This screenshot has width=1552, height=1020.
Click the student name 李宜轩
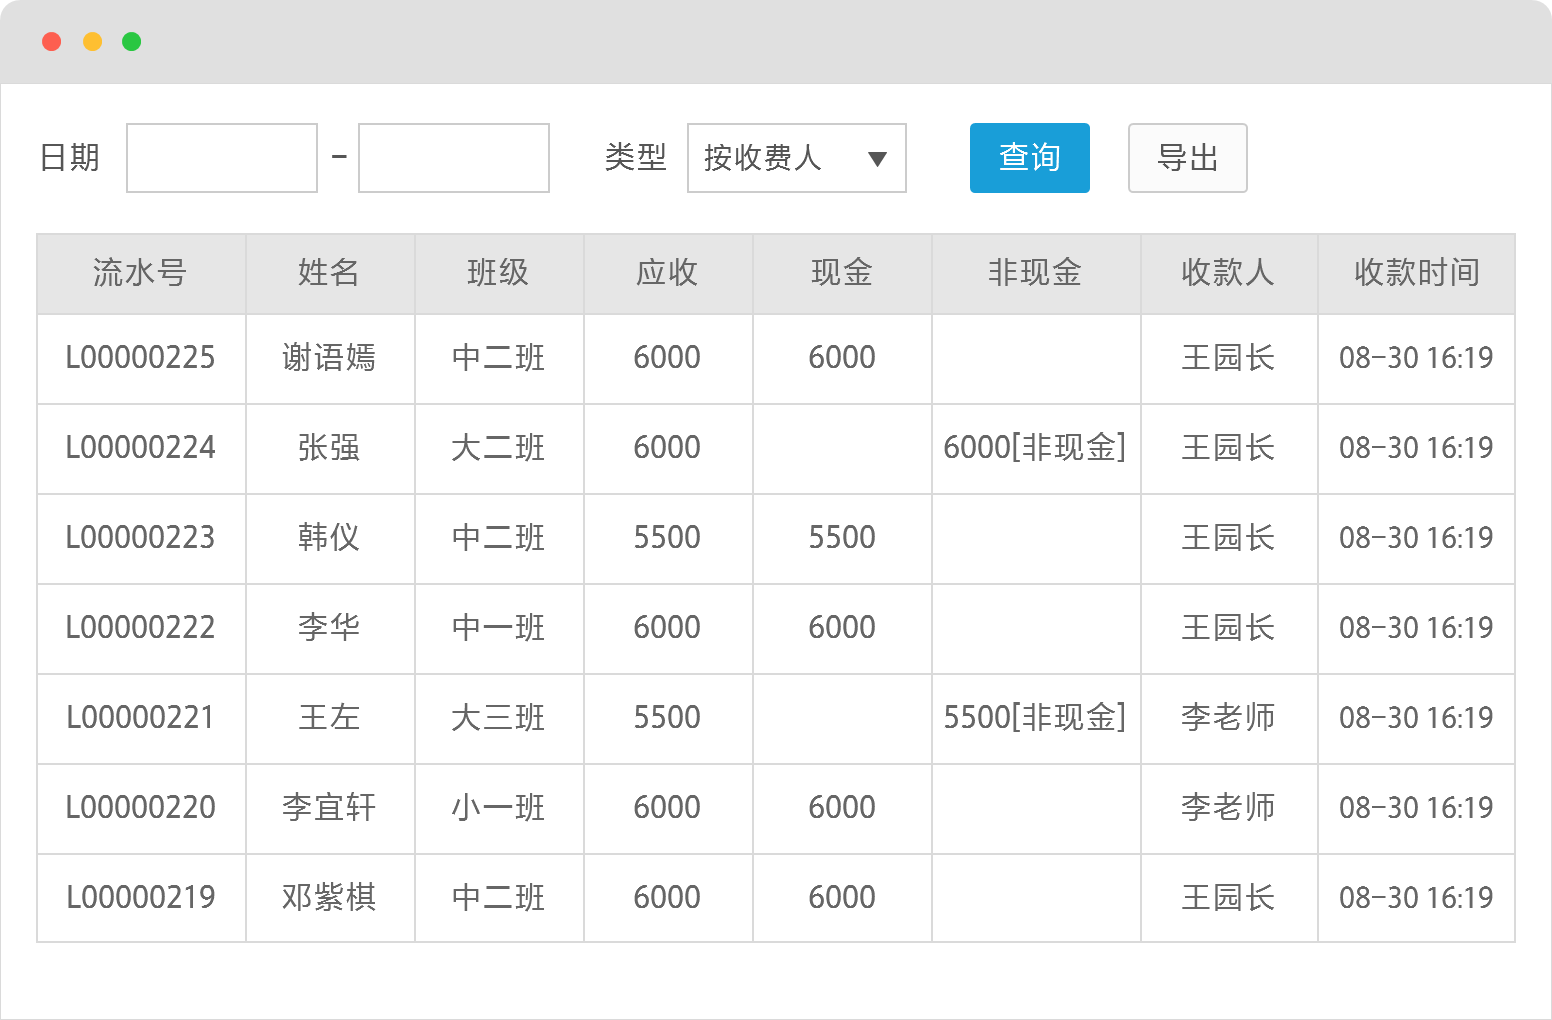(329, 808)
